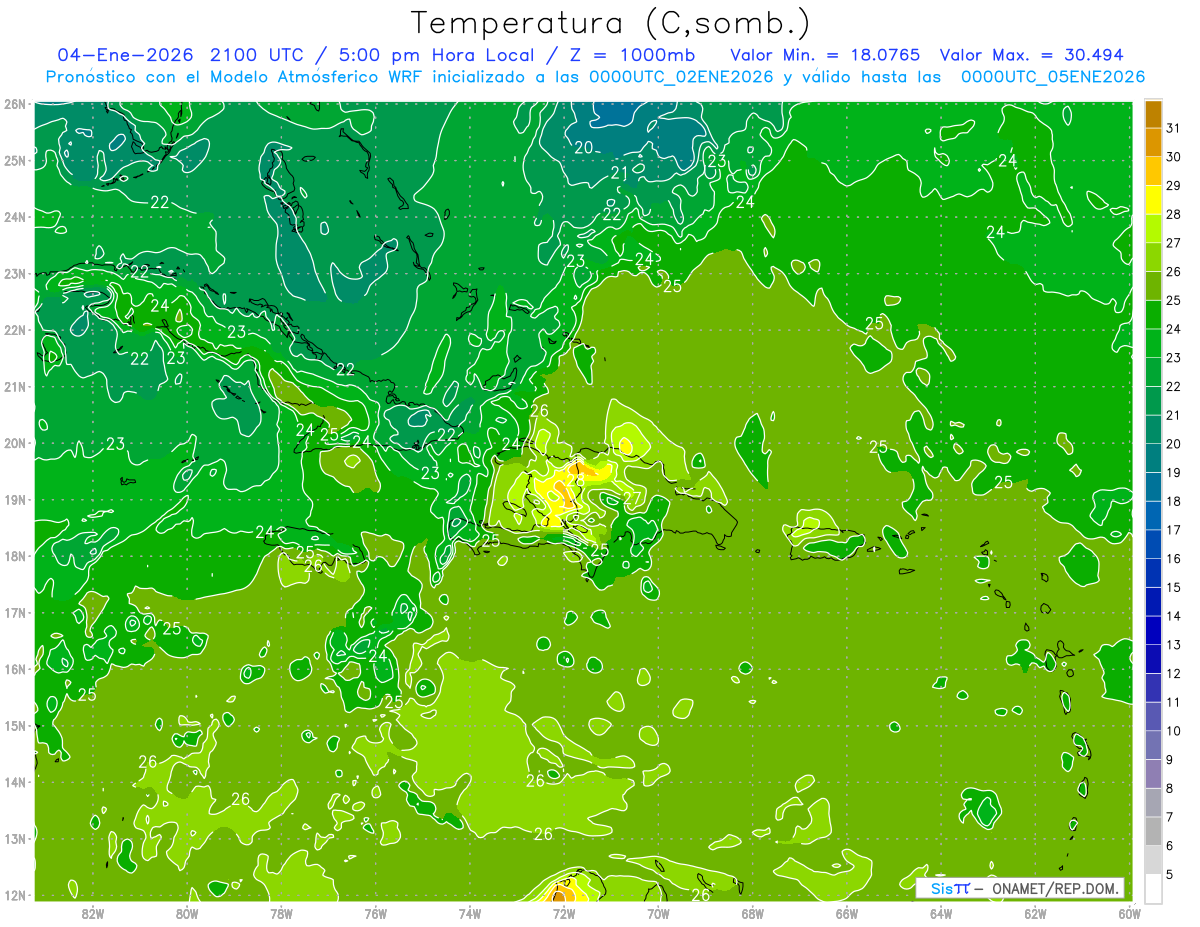This screenshot has width=1200, height=927.
Task: Click the '12N' latitude axis label
Action: [x=14, y=895]
